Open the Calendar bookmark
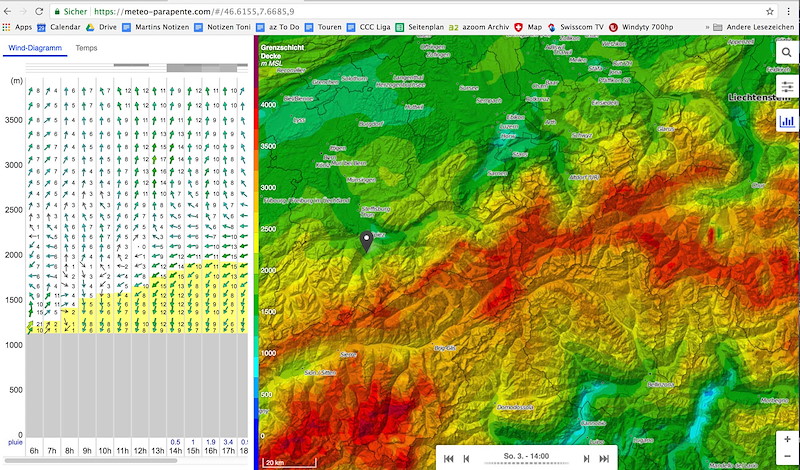800x470 pixels. click(58, 27)
